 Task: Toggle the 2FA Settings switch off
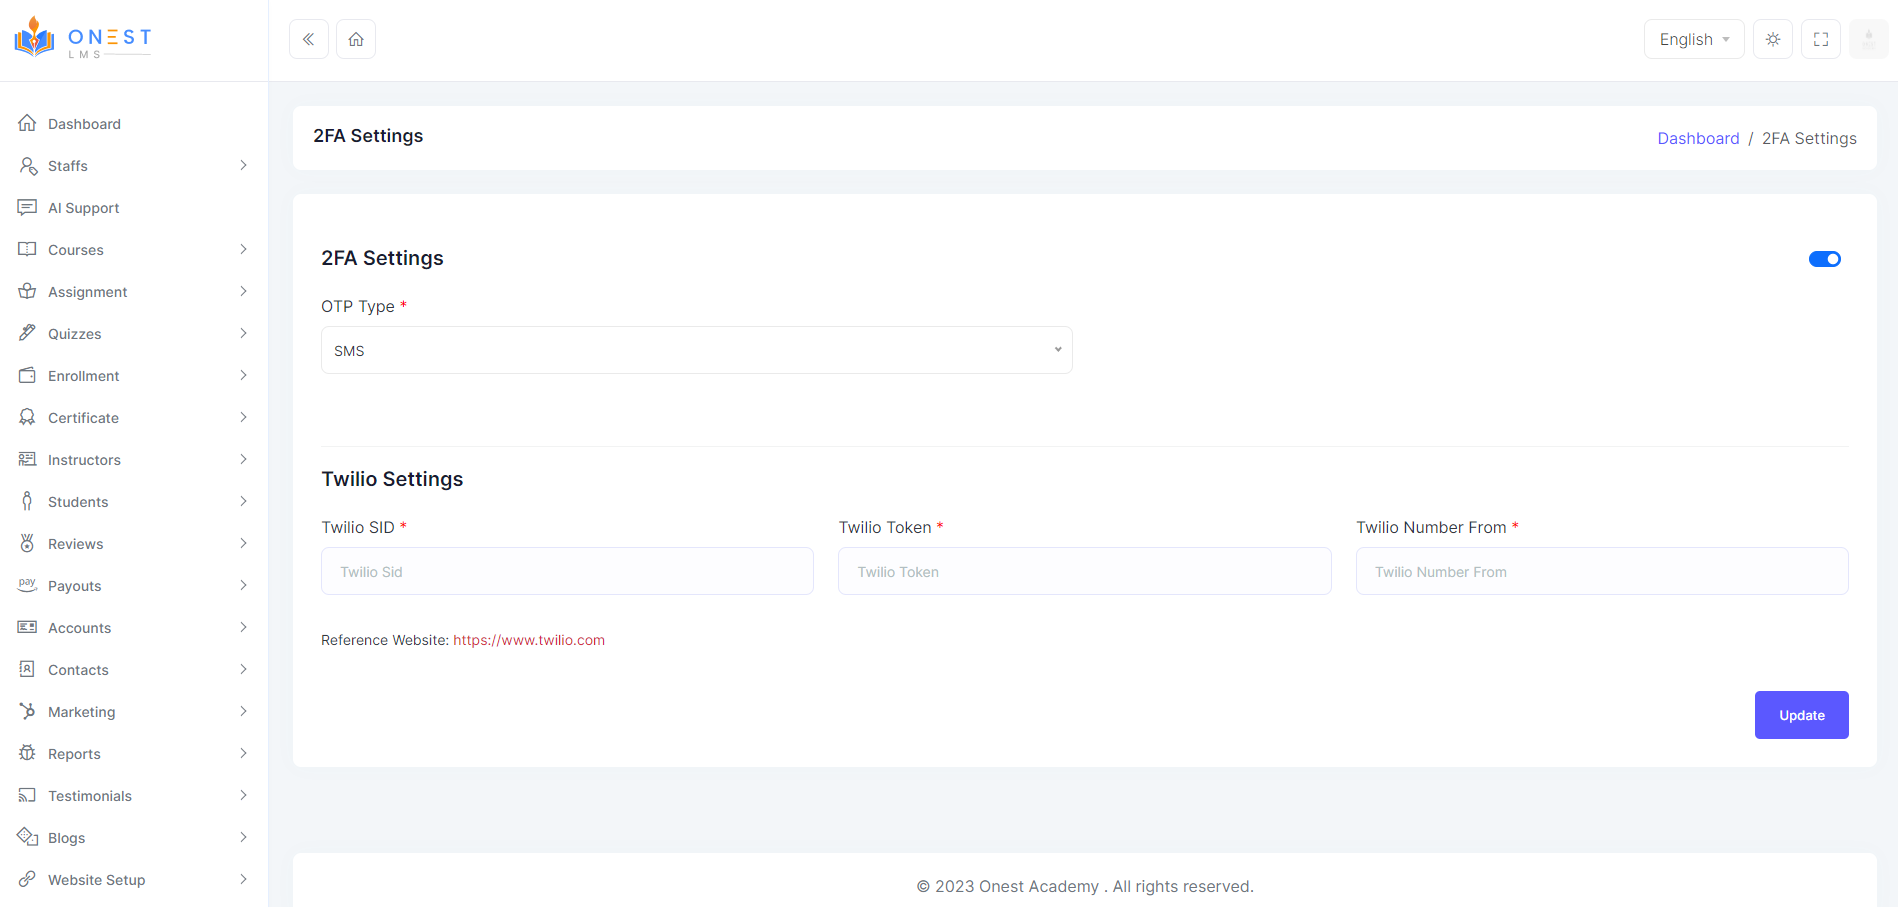1825,258
